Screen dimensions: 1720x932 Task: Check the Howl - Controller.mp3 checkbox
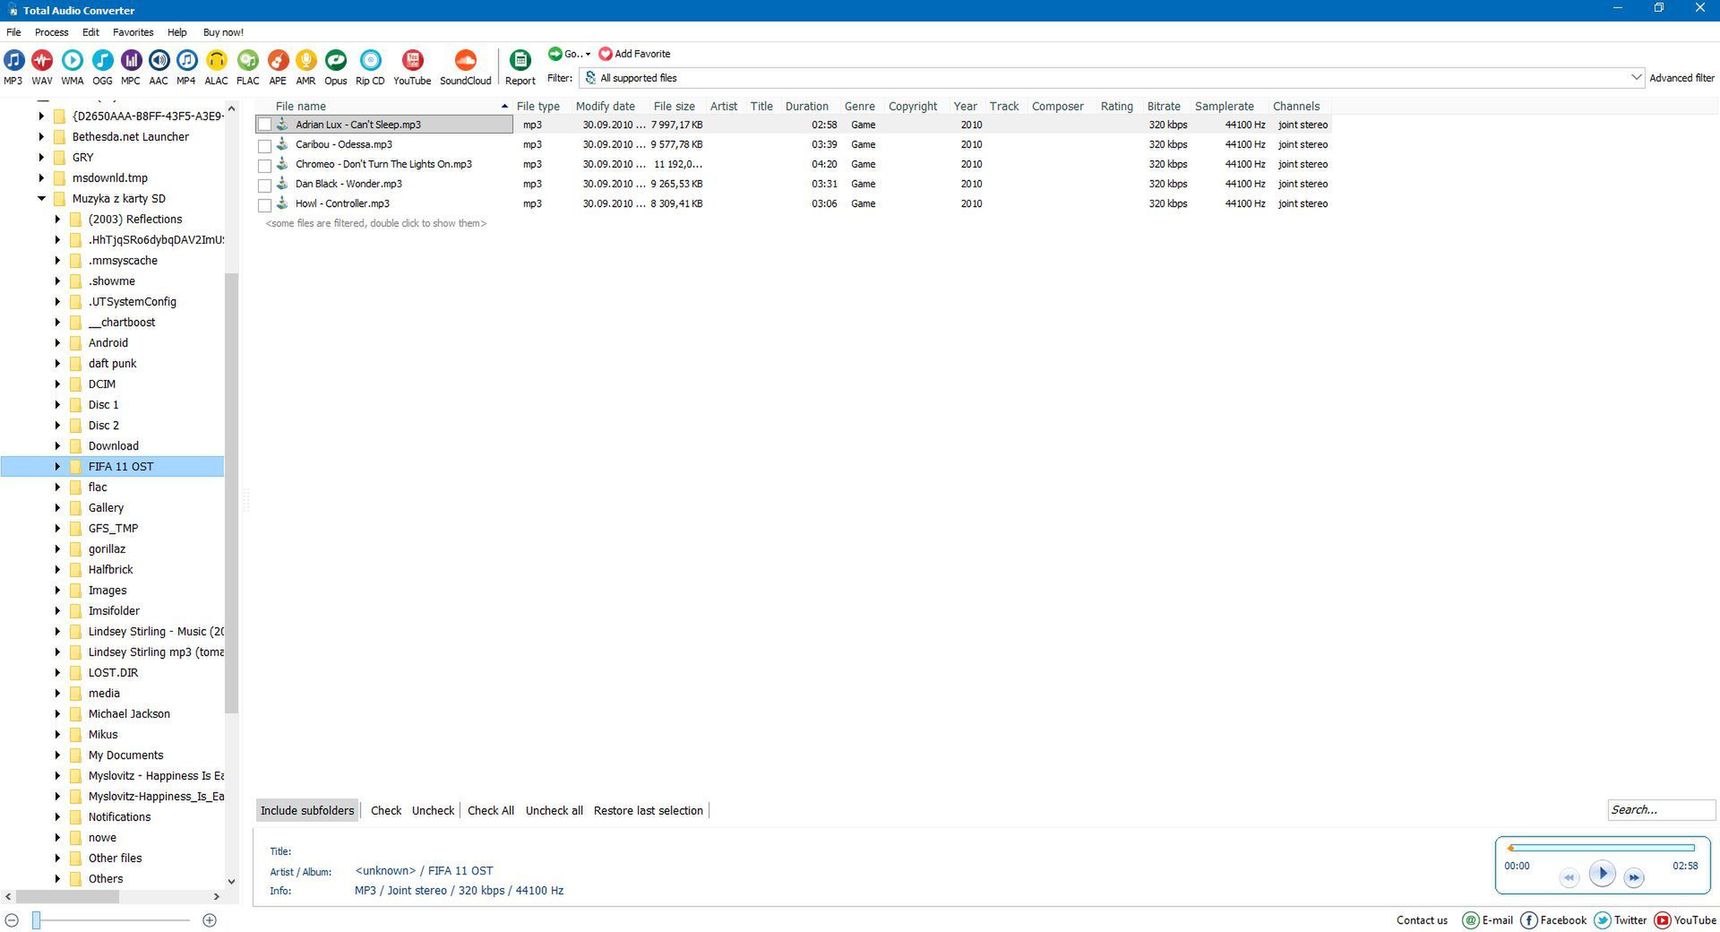coord(265,205)
